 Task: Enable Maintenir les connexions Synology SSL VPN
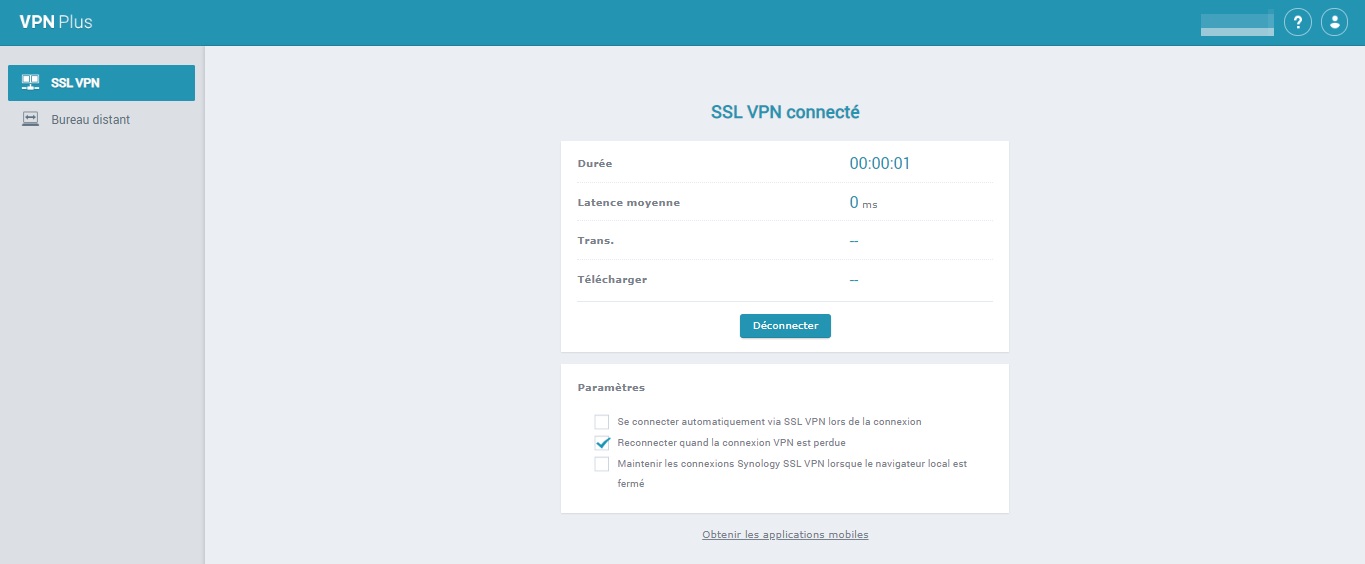coord(602,464)
